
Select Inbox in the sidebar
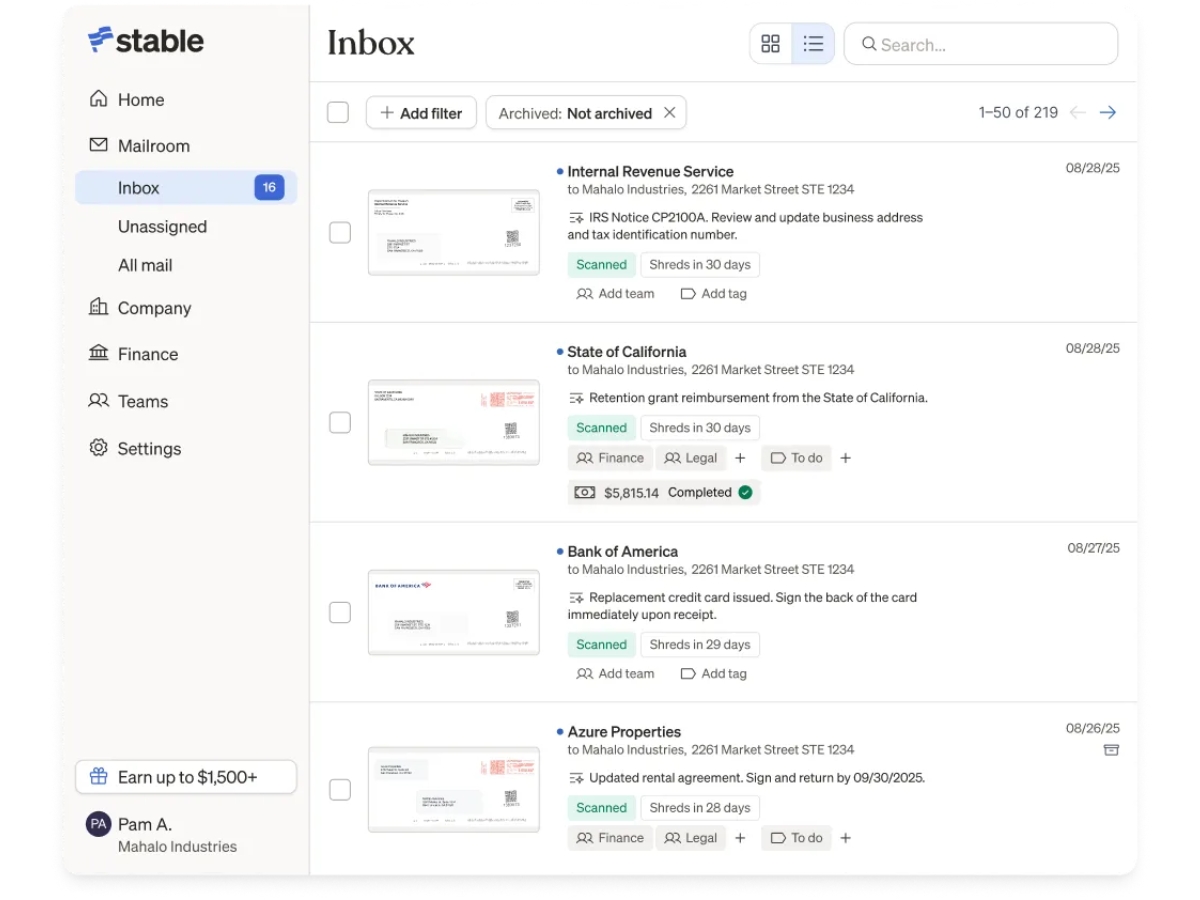186,188
